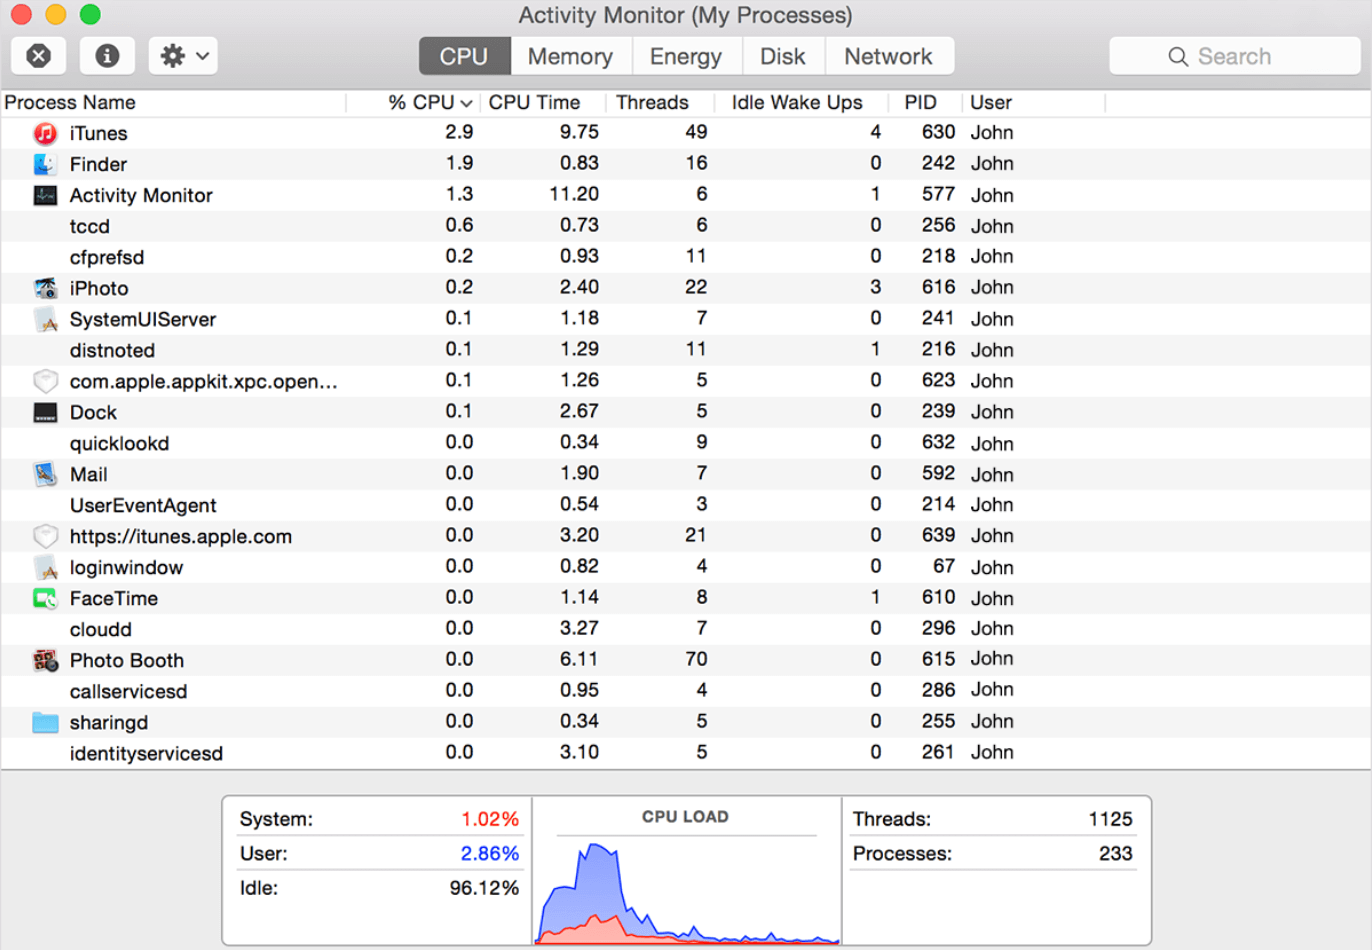Click the Quit Process (X) toolbar button
Image resolution: width=1372 pixels, height=950 pixels.
coord(38,56)
